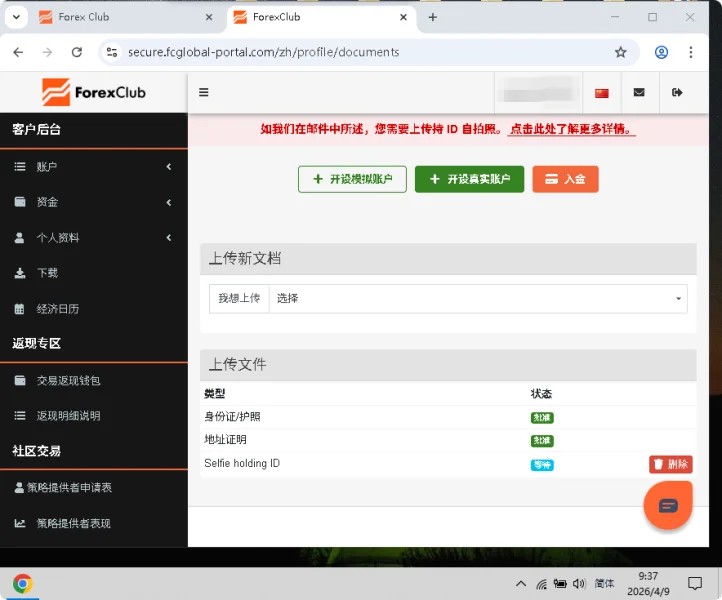This screenshot has width=722, height=600.
Task: Open the volume tray icon
Action: pos(579,583)
